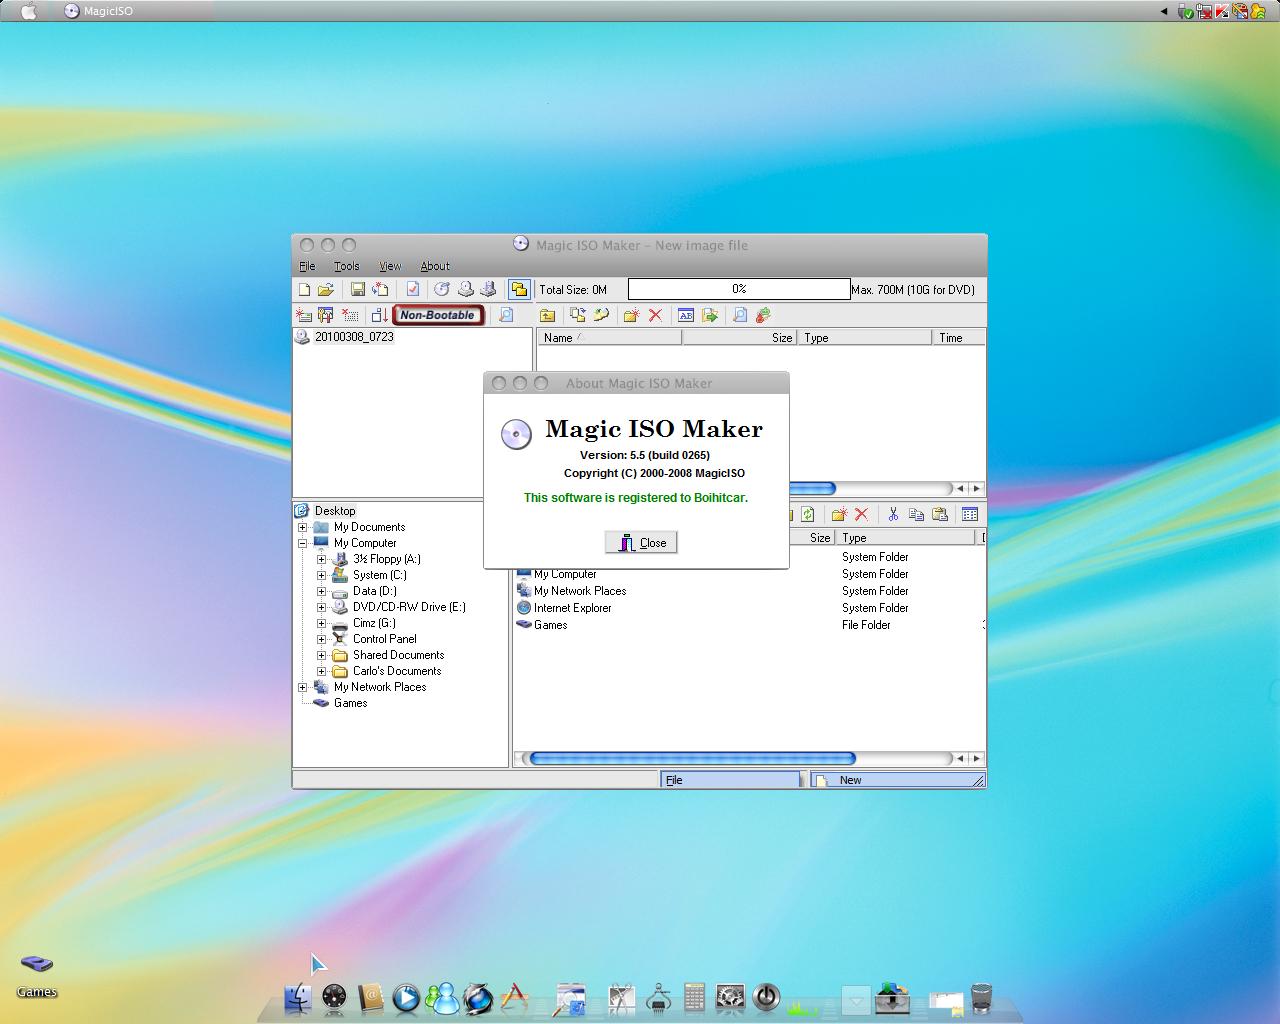Click the Apple logo in menu bar
1280x1024 pixels.
click(28, 11)
